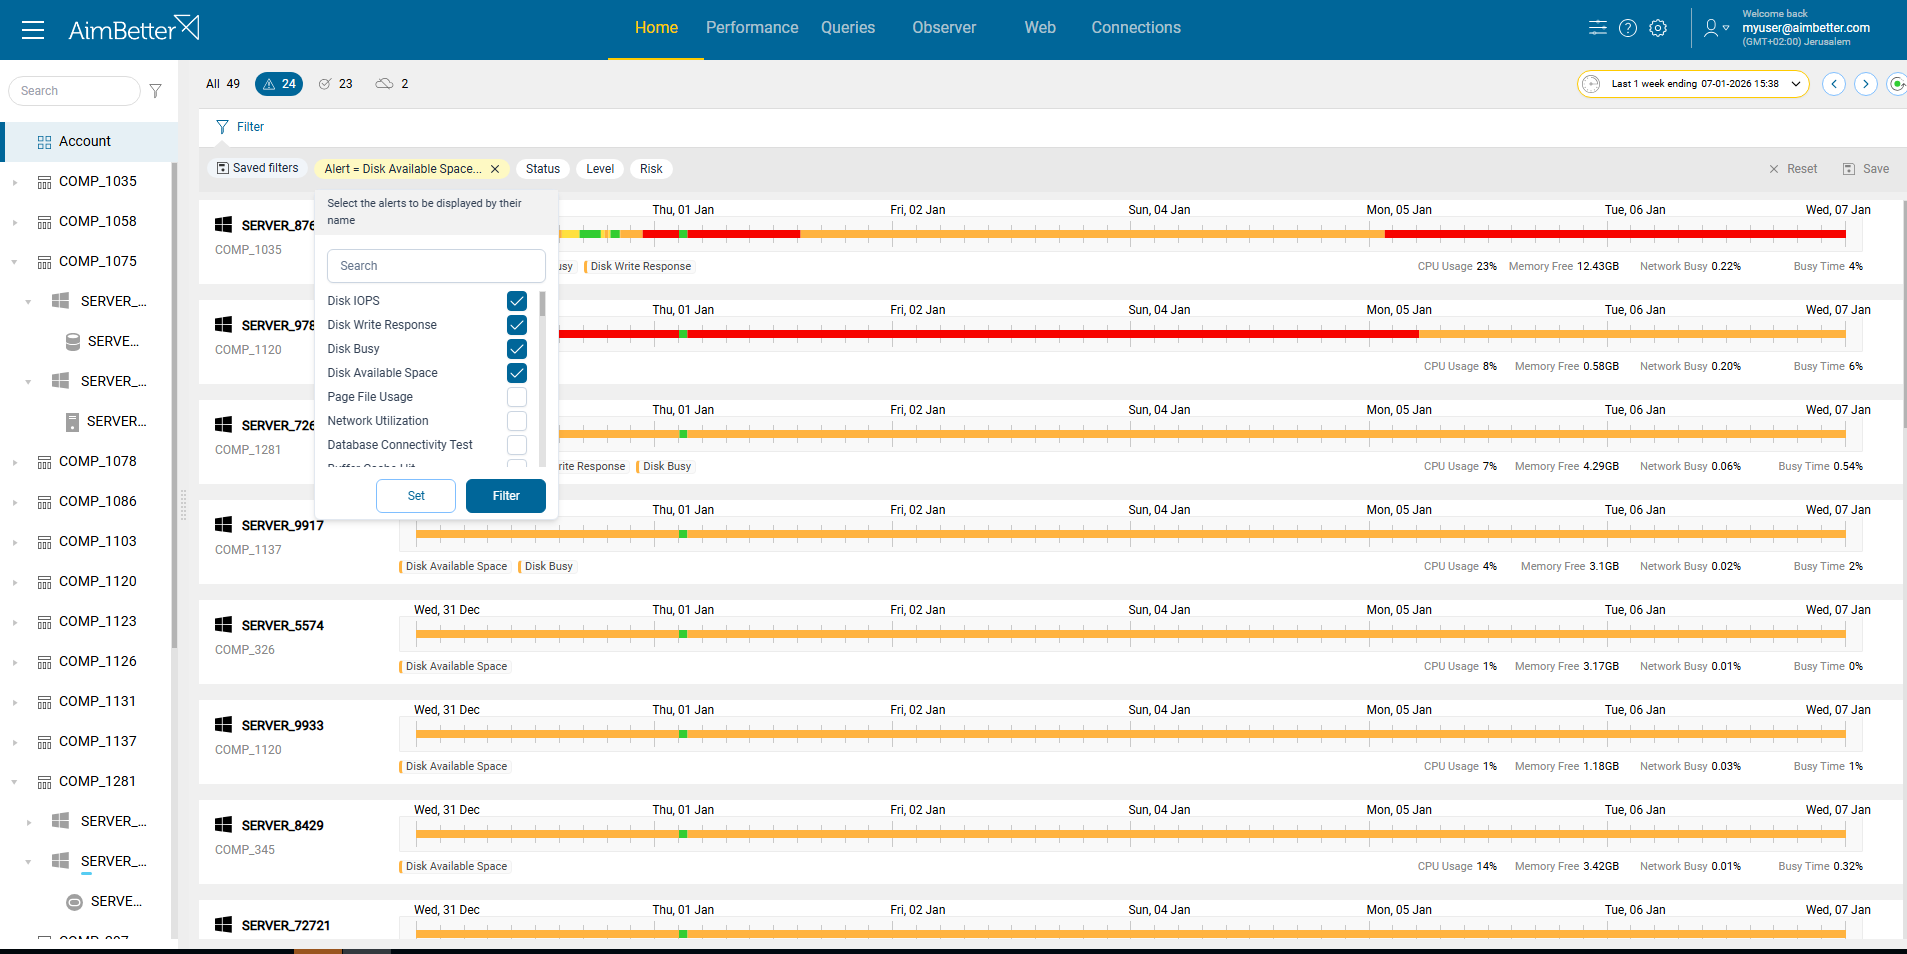Click the alert name search field
This screenshot has width=1907, height=954.
(436, 266)
